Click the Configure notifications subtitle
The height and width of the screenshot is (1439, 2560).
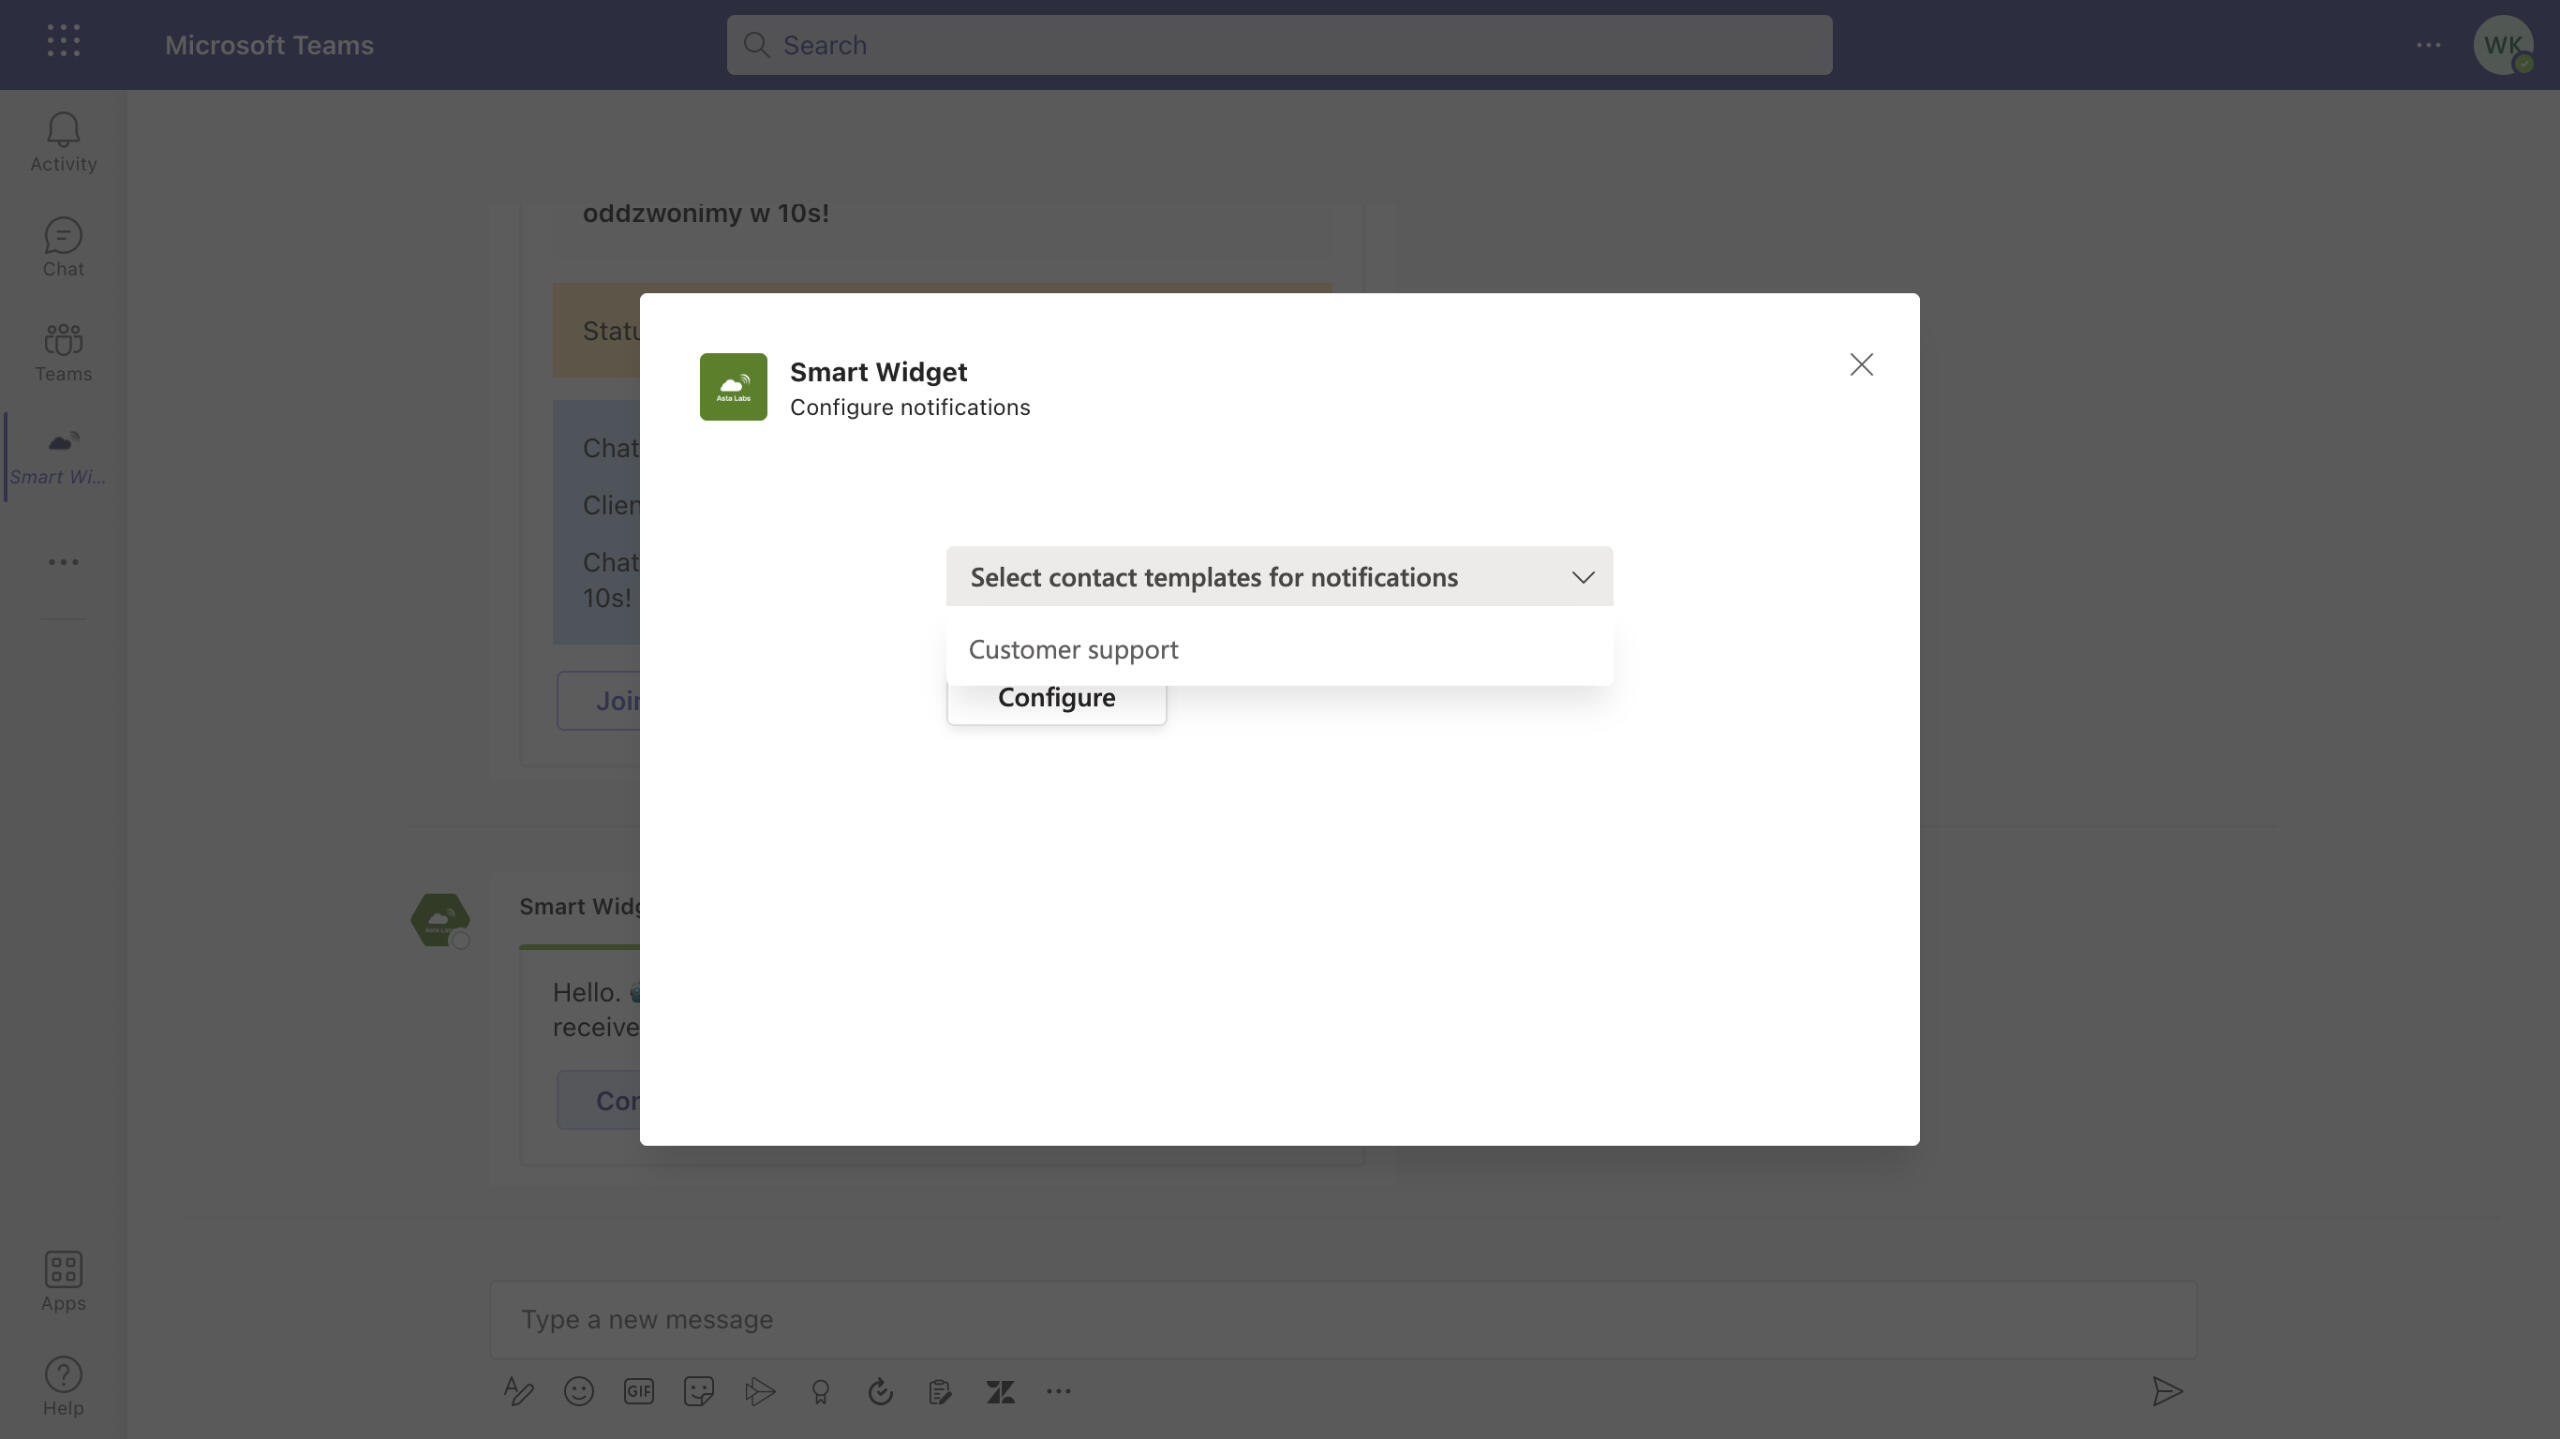[910, 407]
